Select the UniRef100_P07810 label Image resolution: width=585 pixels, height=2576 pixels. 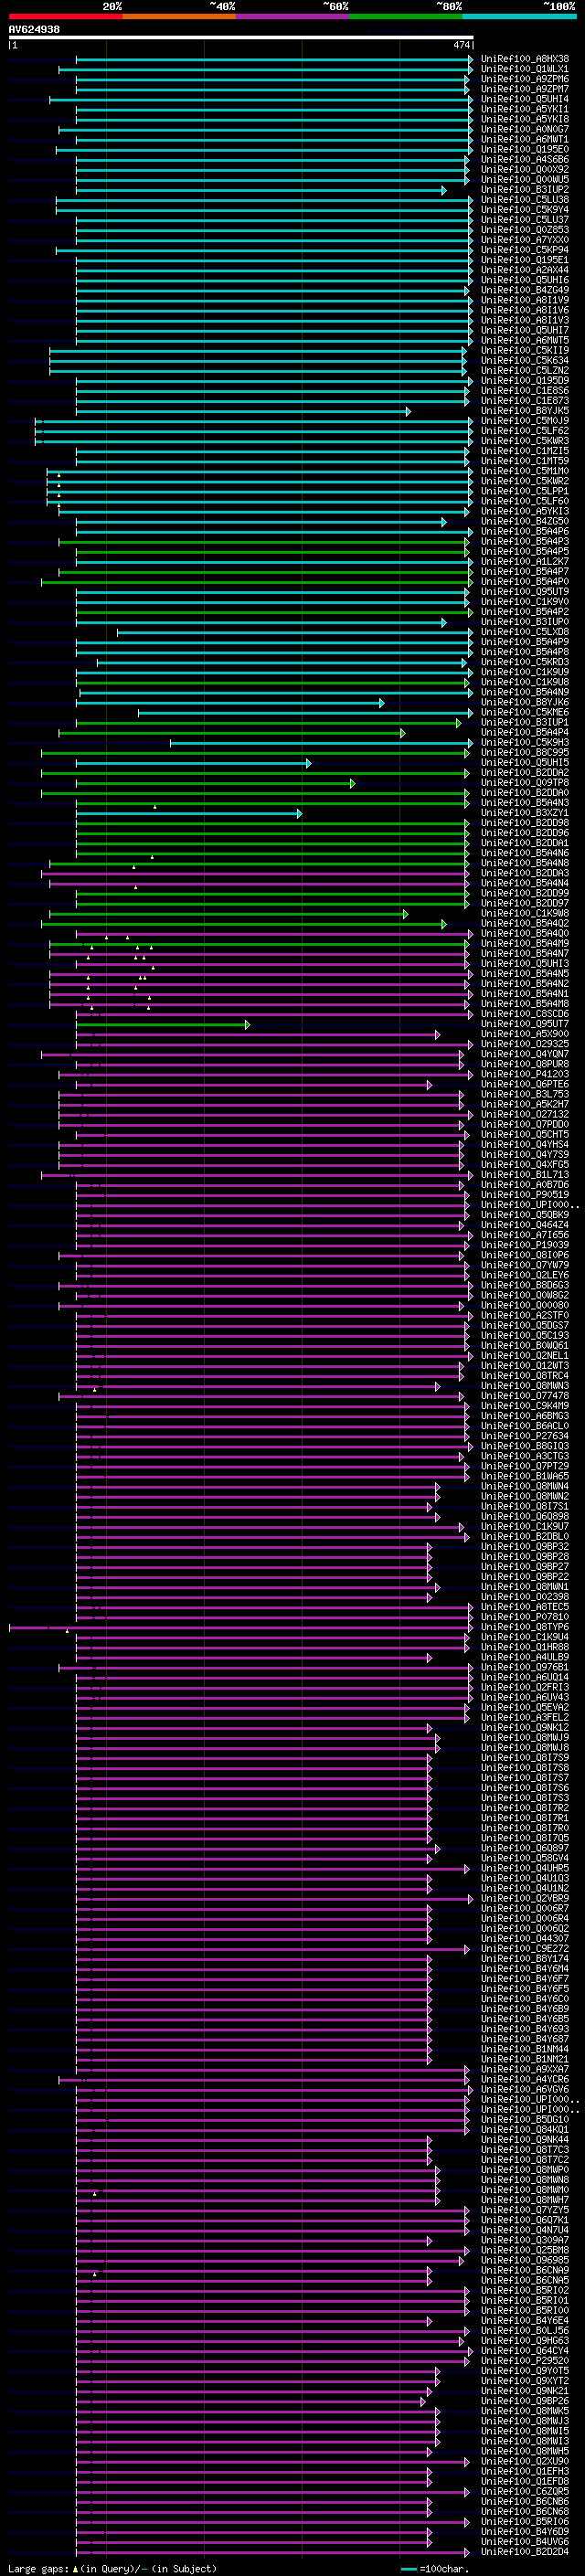[524, 1617]
